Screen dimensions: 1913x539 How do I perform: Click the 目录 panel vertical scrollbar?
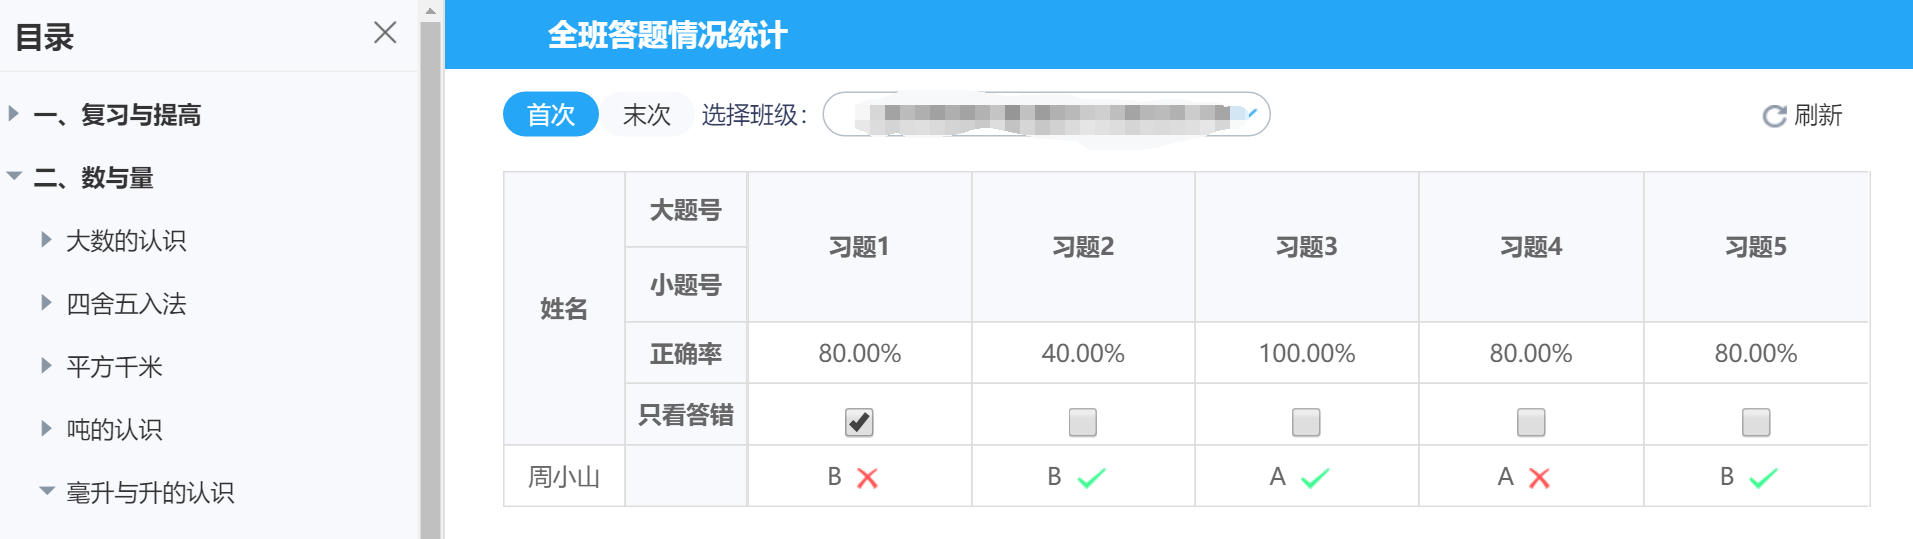pos(430,280)
